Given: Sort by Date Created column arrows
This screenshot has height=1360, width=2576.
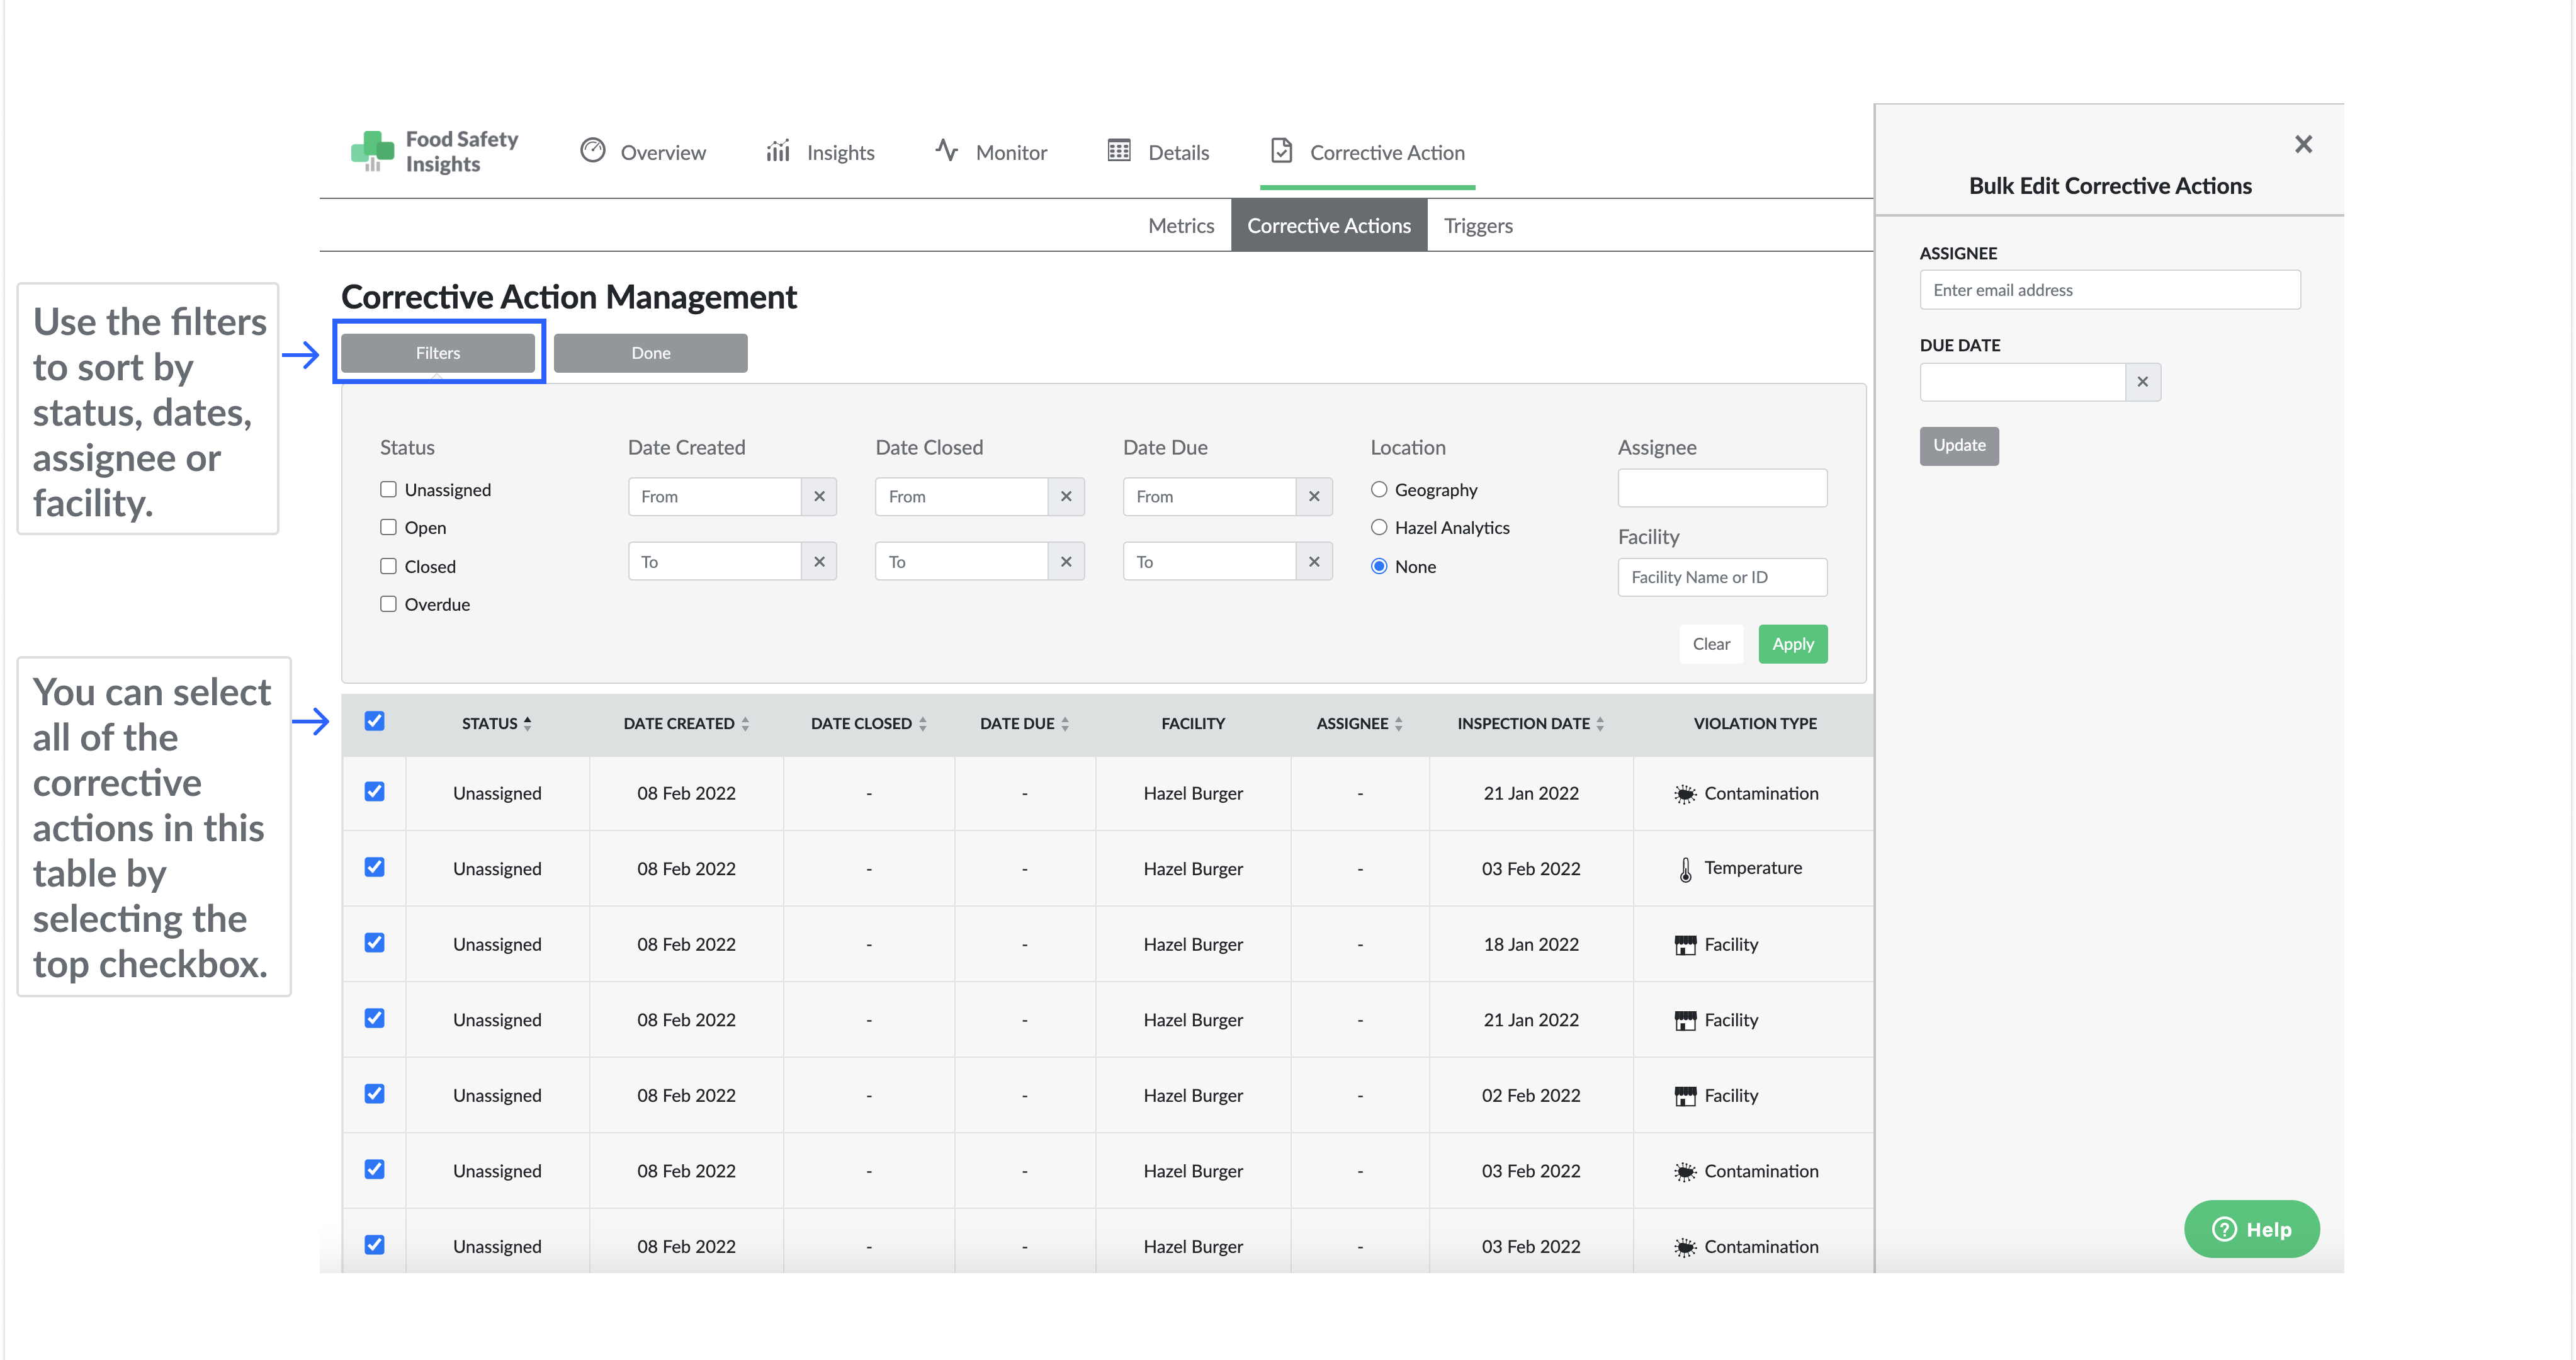Looking at the screenshot, I should click(x=745, y=723).
